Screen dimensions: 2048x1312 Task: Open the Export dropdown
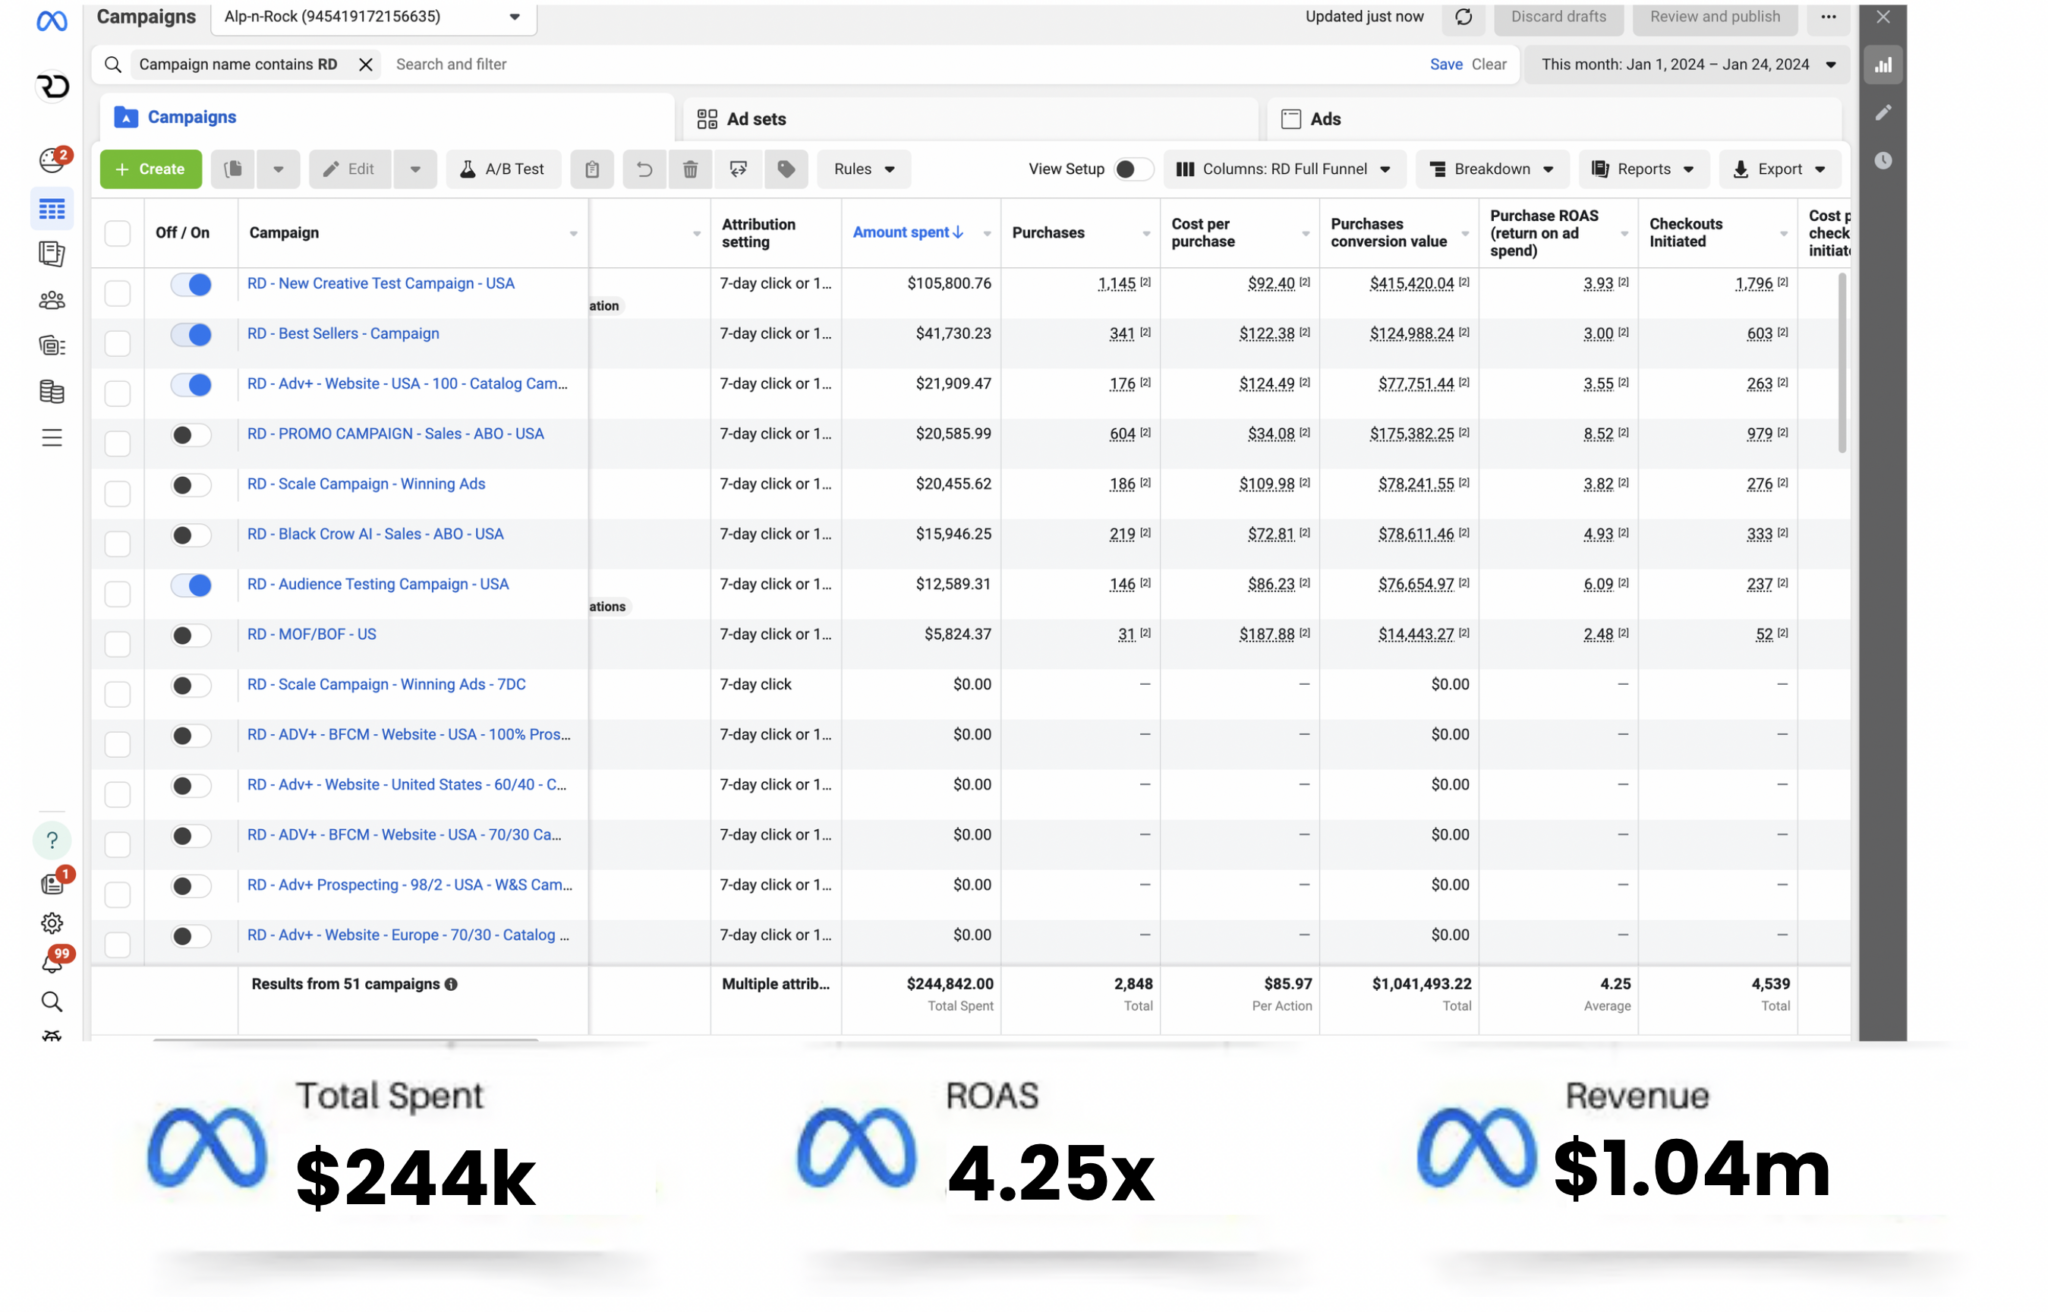click(1779, 169)
